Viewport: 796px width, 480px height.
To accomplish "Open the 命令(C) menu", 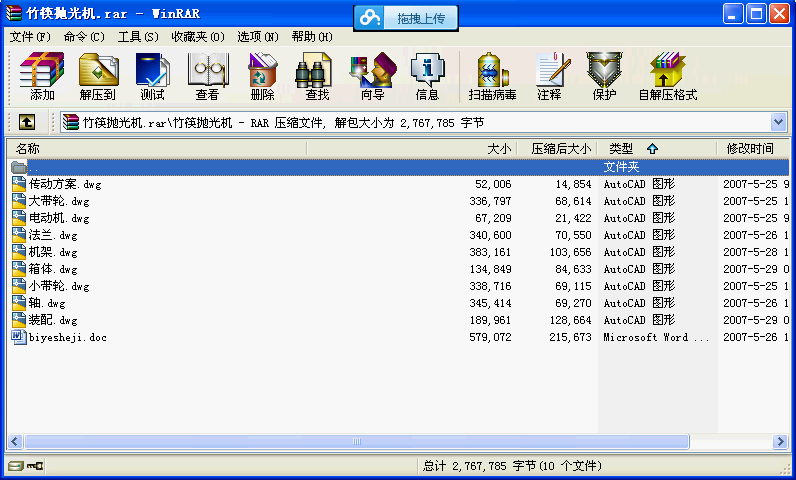I will point(84,37).
